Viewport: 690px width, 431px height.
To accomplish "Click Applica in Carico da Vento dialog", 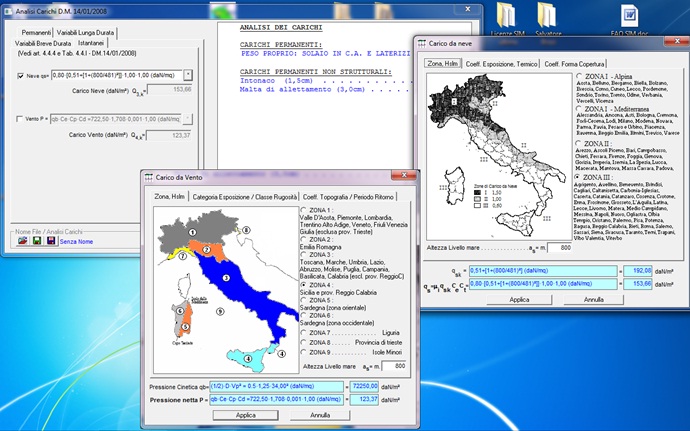I will click(x=246, y=415).
